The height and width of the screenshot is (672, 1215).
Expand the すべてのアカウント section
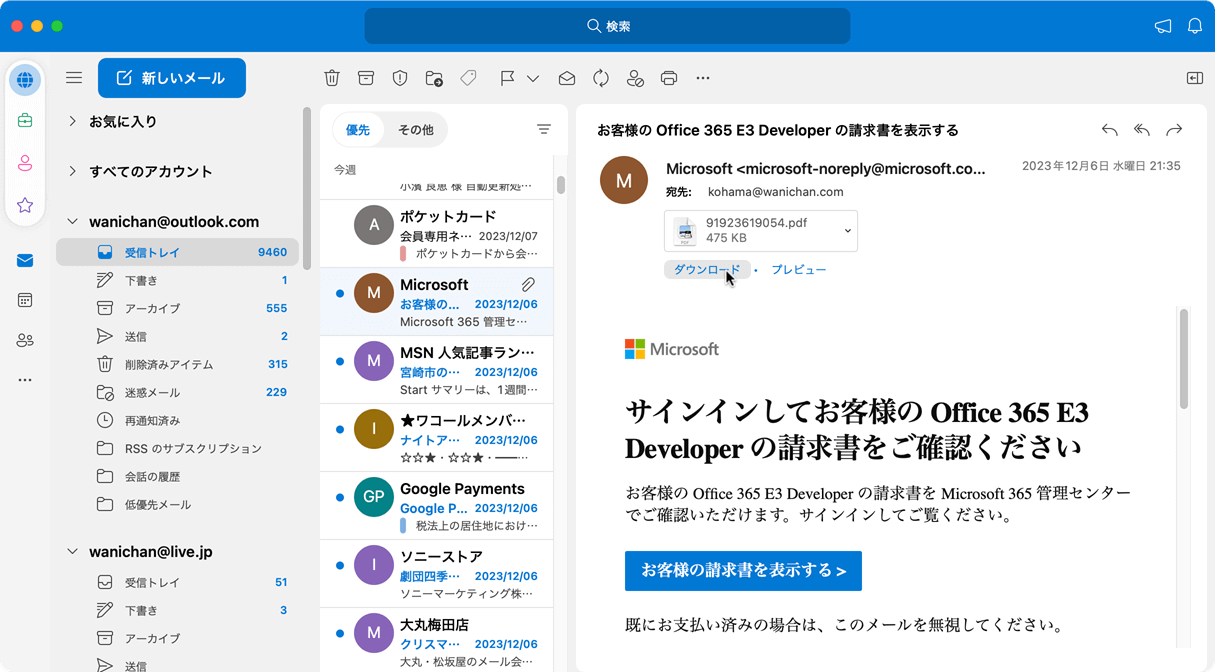pyautogui.click(x=72, y=171)
